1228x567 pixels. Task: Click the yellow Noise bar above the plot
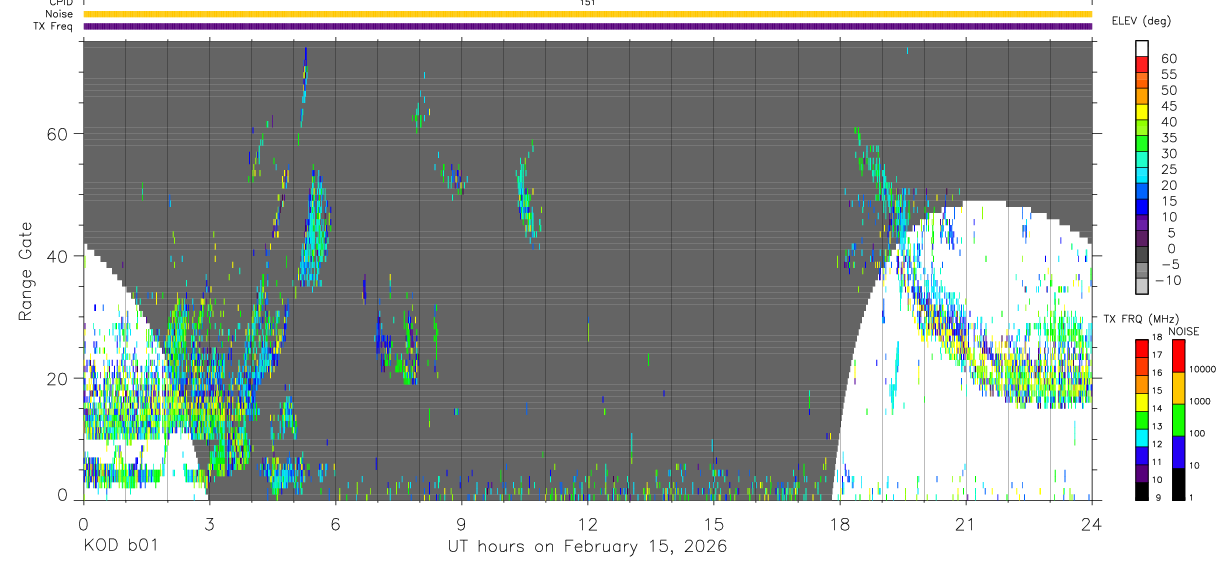[x=588, y=14]
